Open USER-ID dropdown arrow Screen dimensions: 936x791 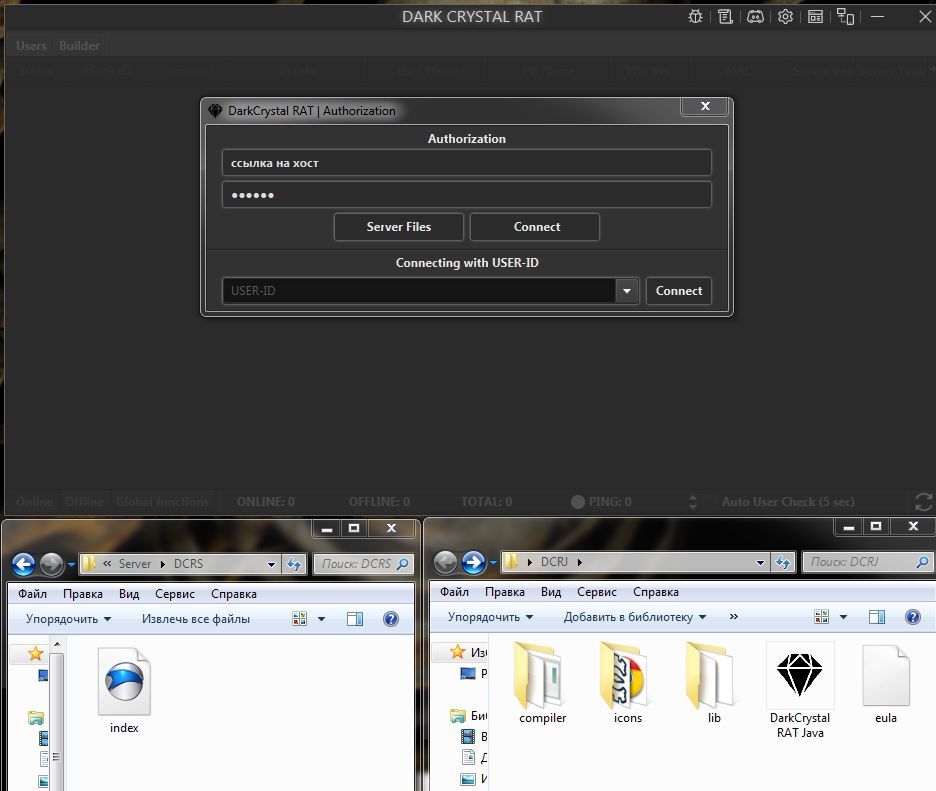(x=627, y=291)
